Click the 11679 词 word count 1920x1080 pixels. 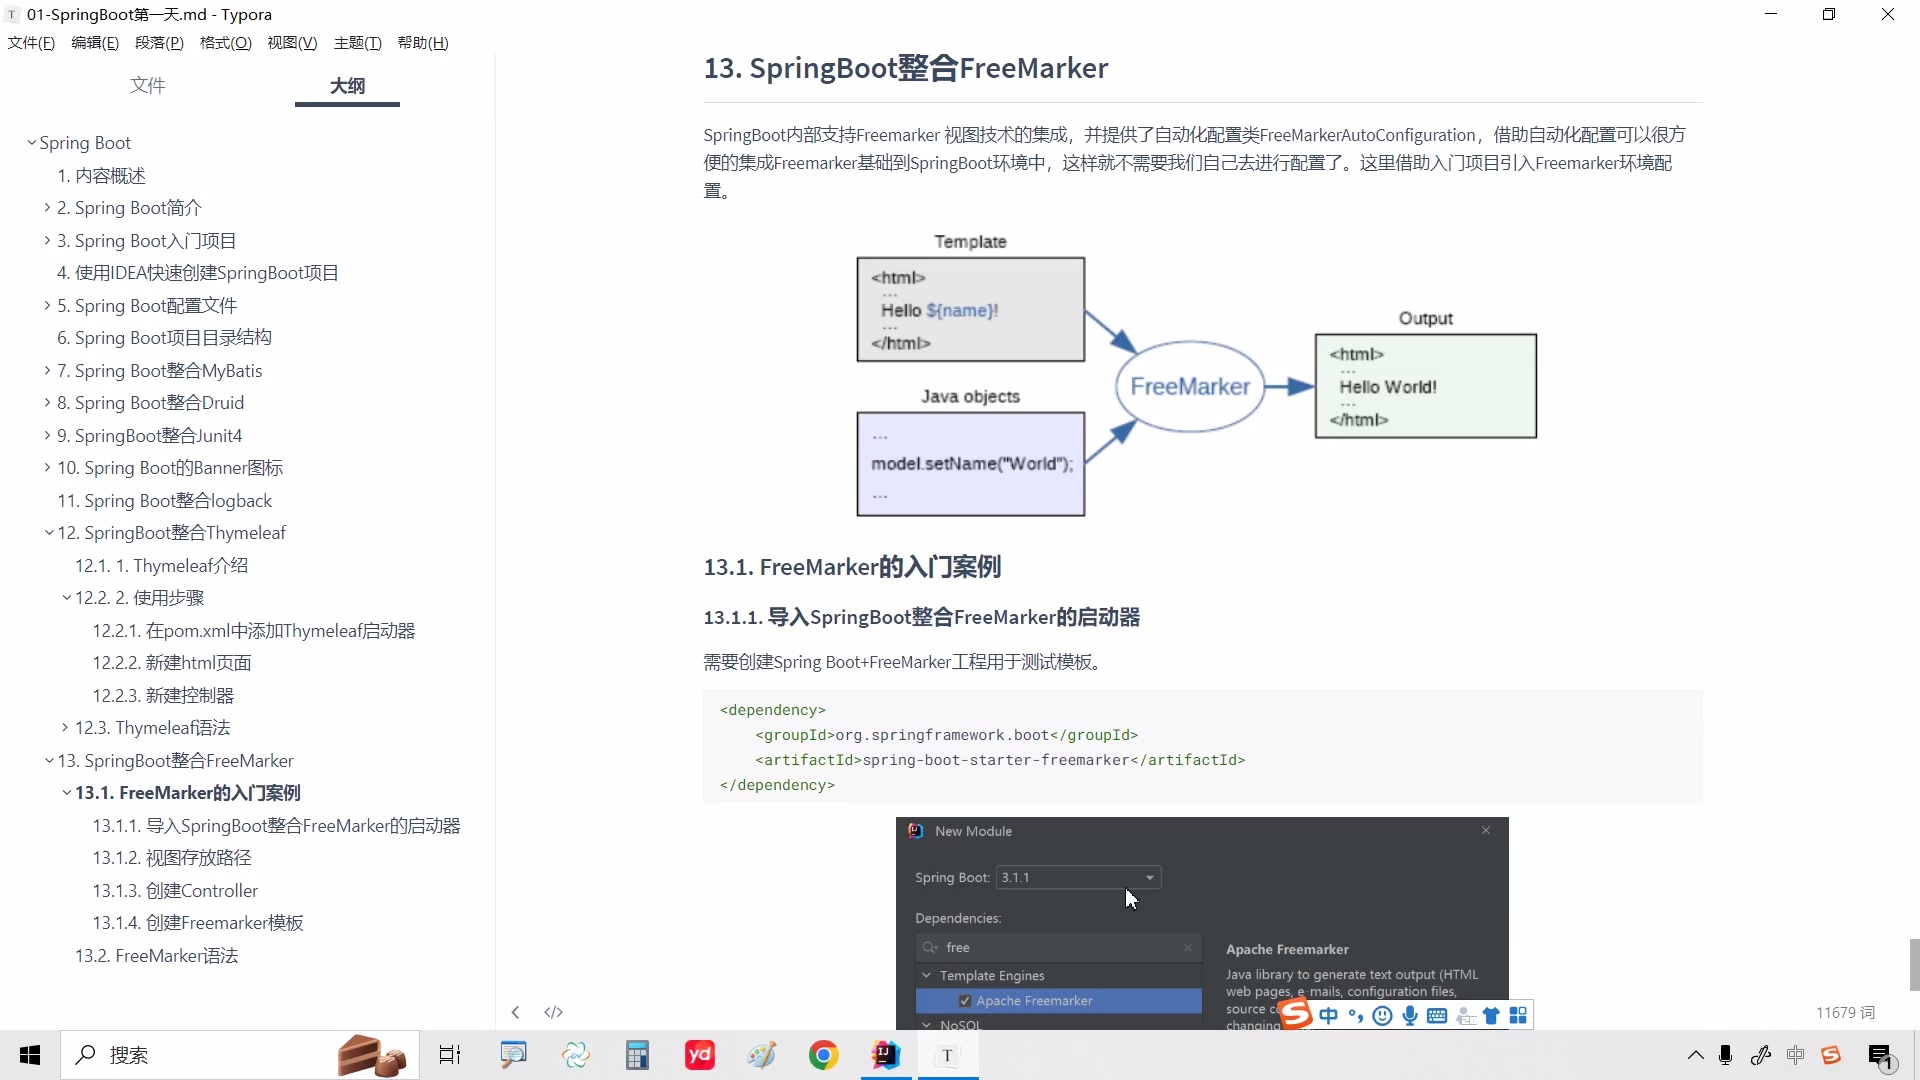[1845, 1012]
